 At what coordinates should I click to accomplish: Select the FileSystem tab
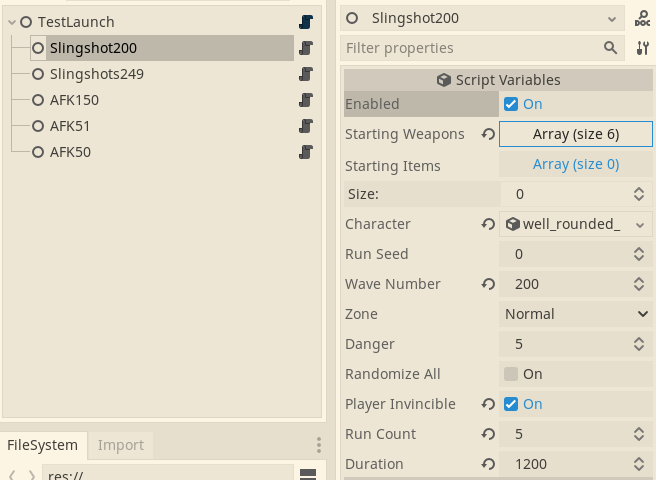[43, 445]
